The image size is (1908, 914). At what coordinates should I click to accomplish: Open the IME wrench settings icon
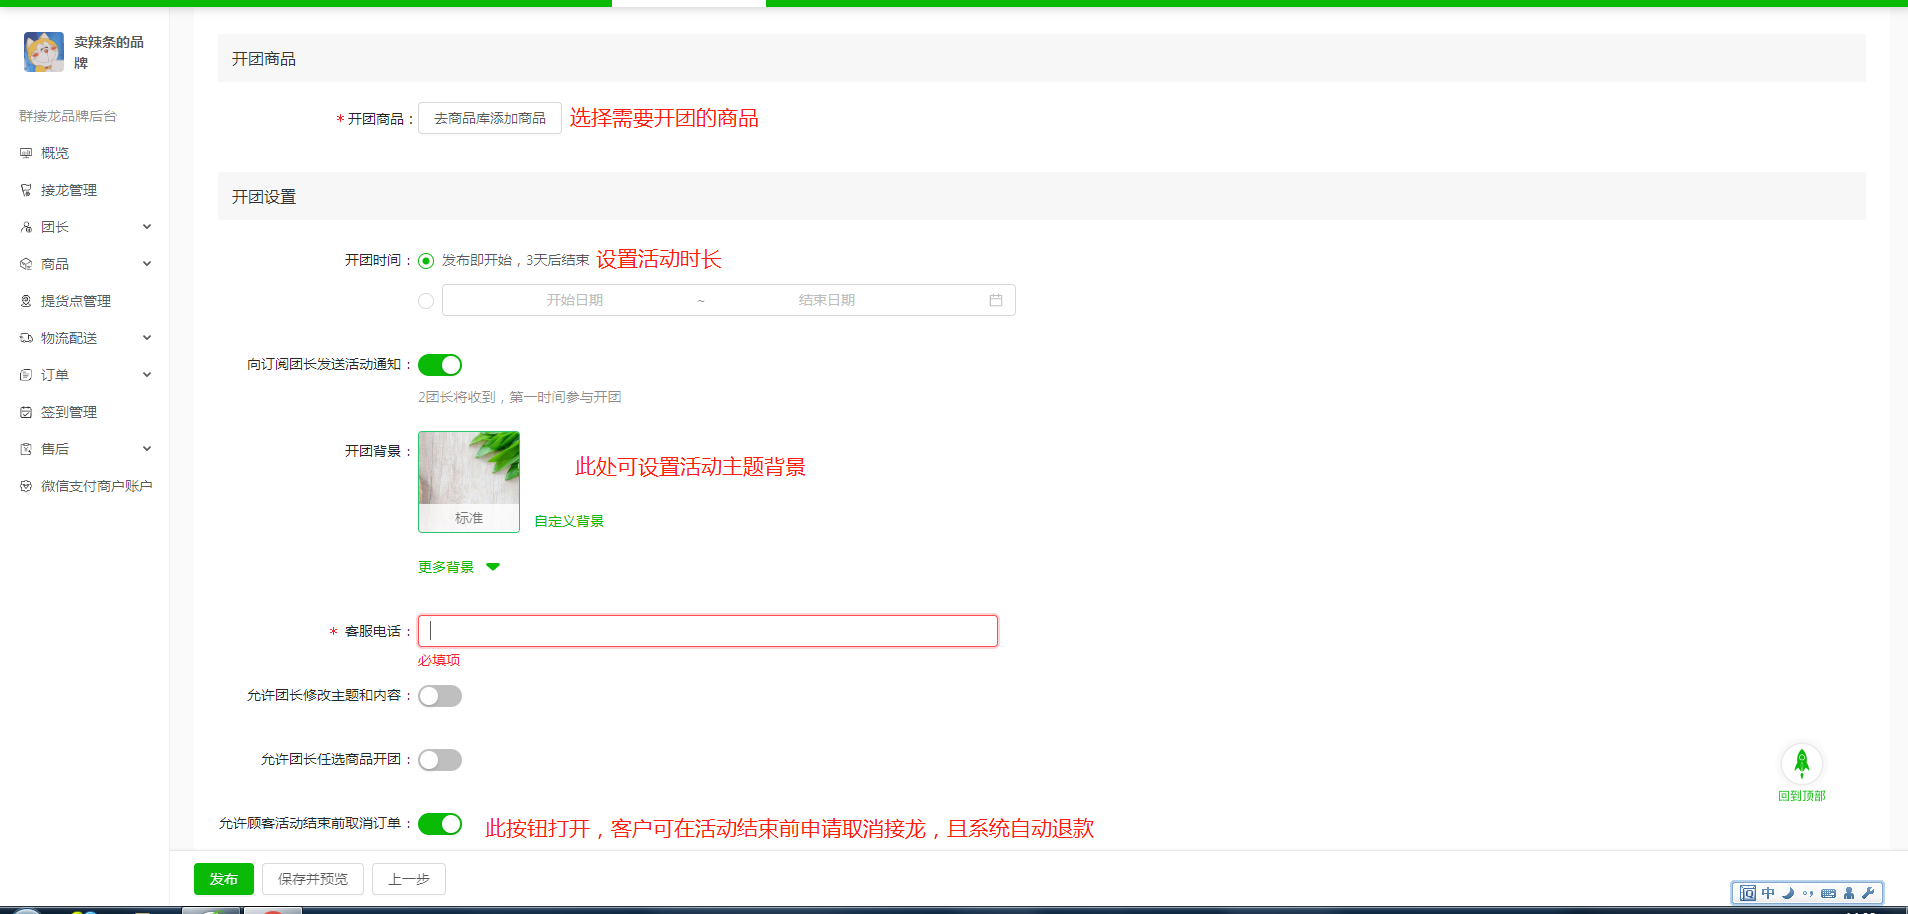coord(1868,893)
